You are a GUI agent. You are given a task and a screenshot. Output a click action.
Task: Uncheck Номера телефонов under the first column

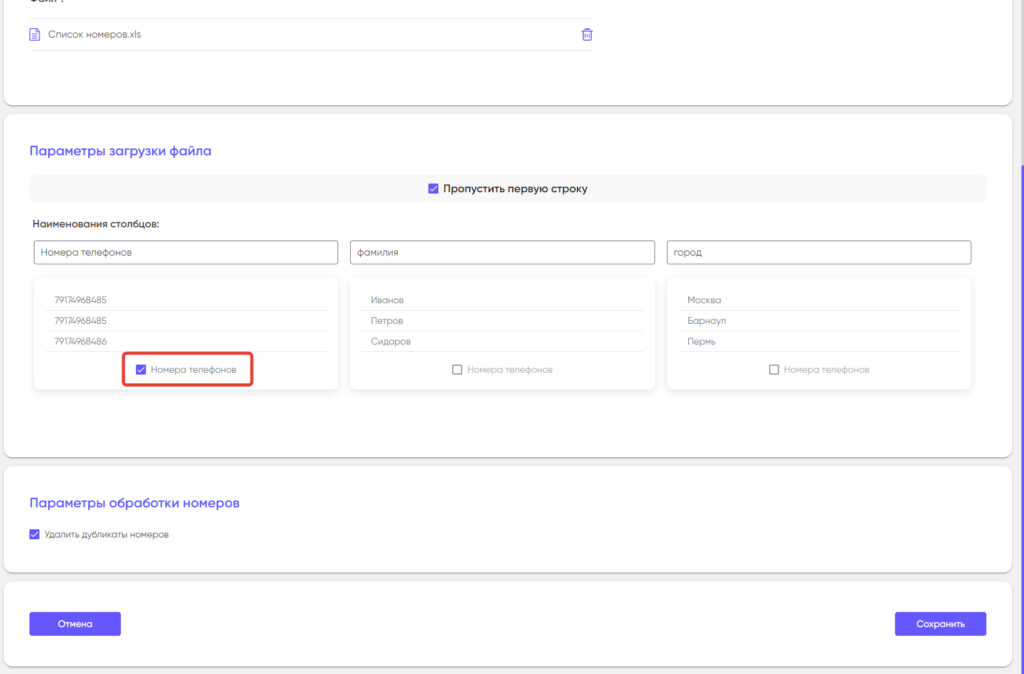(x=141, y=370)
